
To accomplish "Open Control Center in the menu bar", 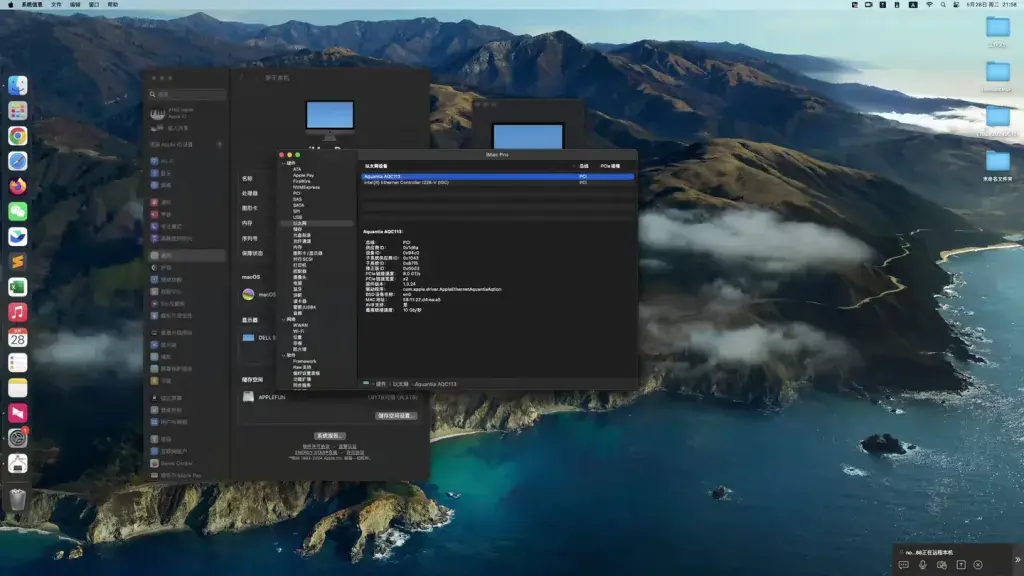I will 956,5.
